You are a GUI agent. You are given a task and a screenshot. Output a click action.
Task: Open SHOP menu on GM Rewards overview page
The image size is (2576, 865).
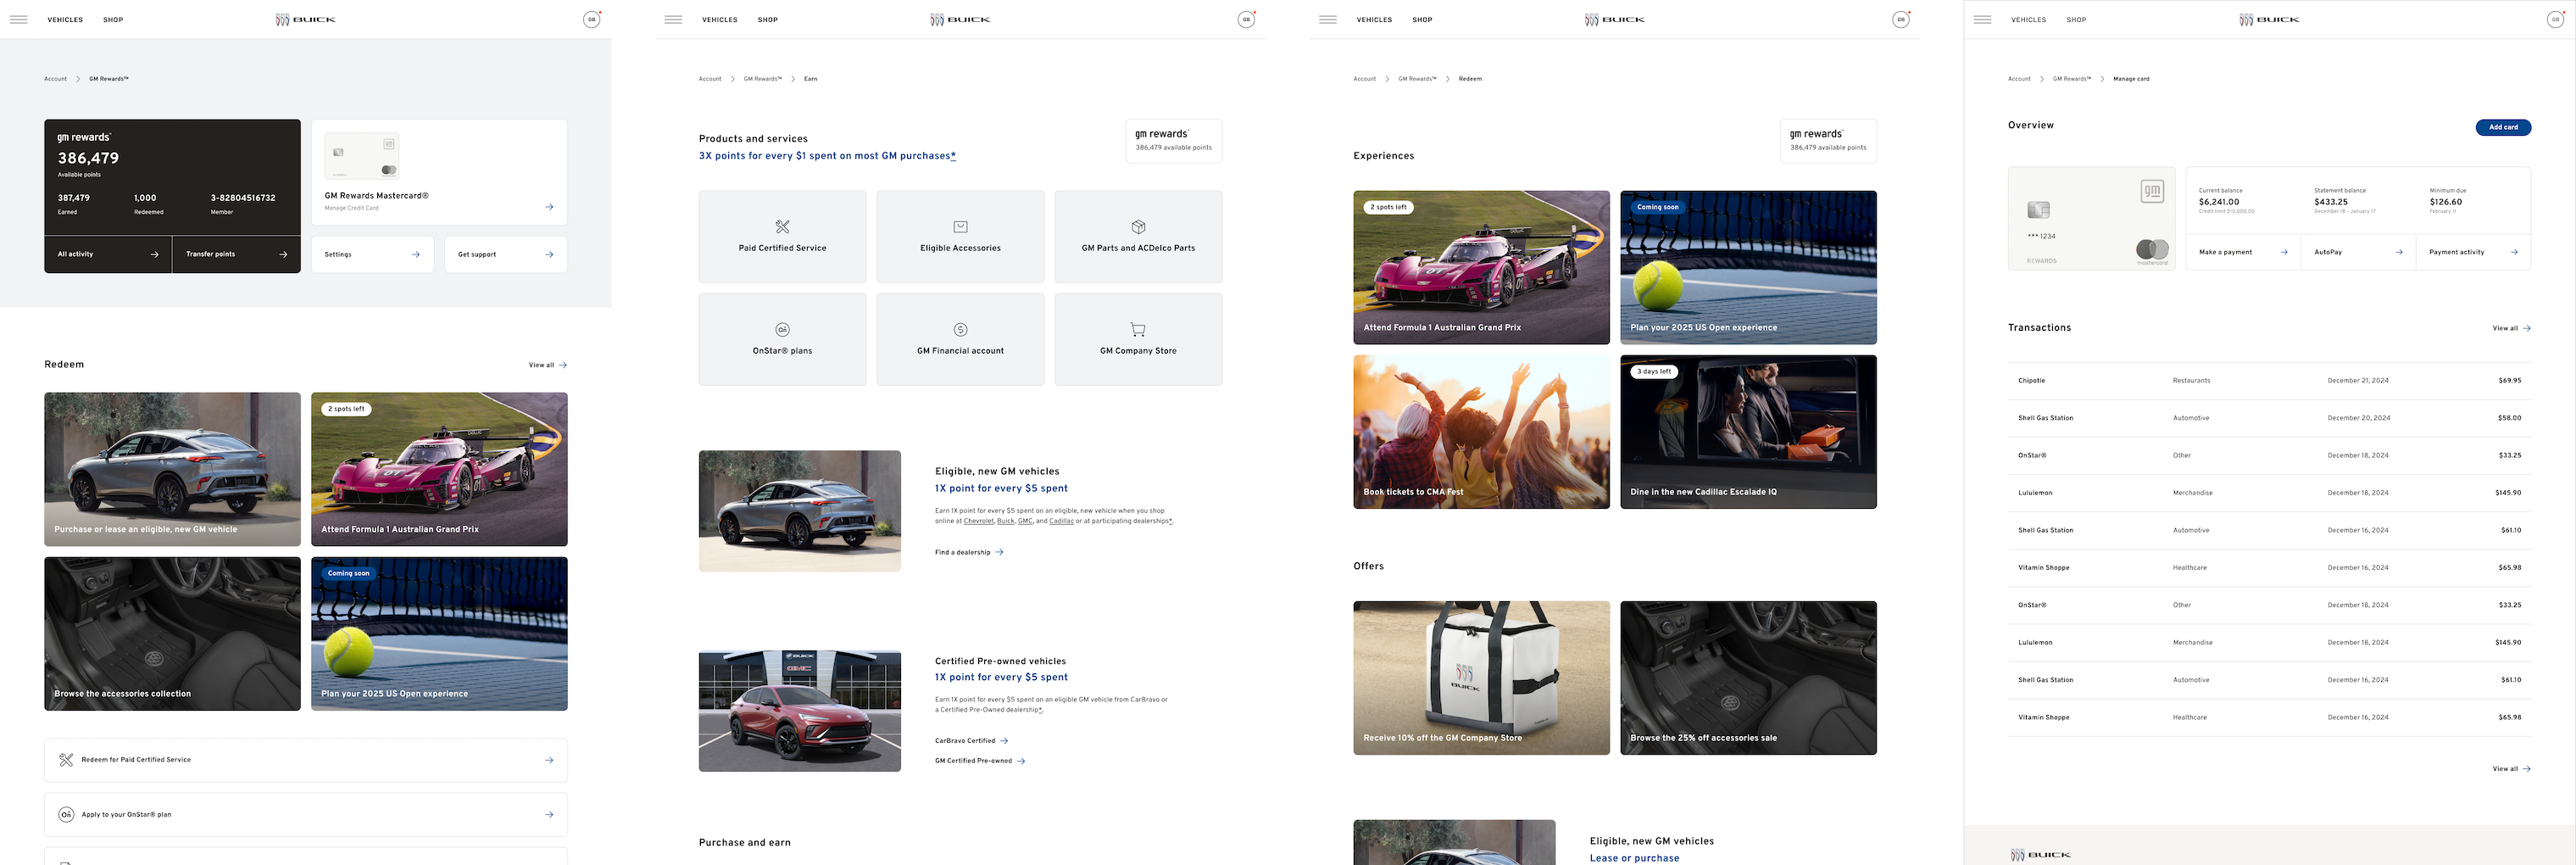[113, 20]
